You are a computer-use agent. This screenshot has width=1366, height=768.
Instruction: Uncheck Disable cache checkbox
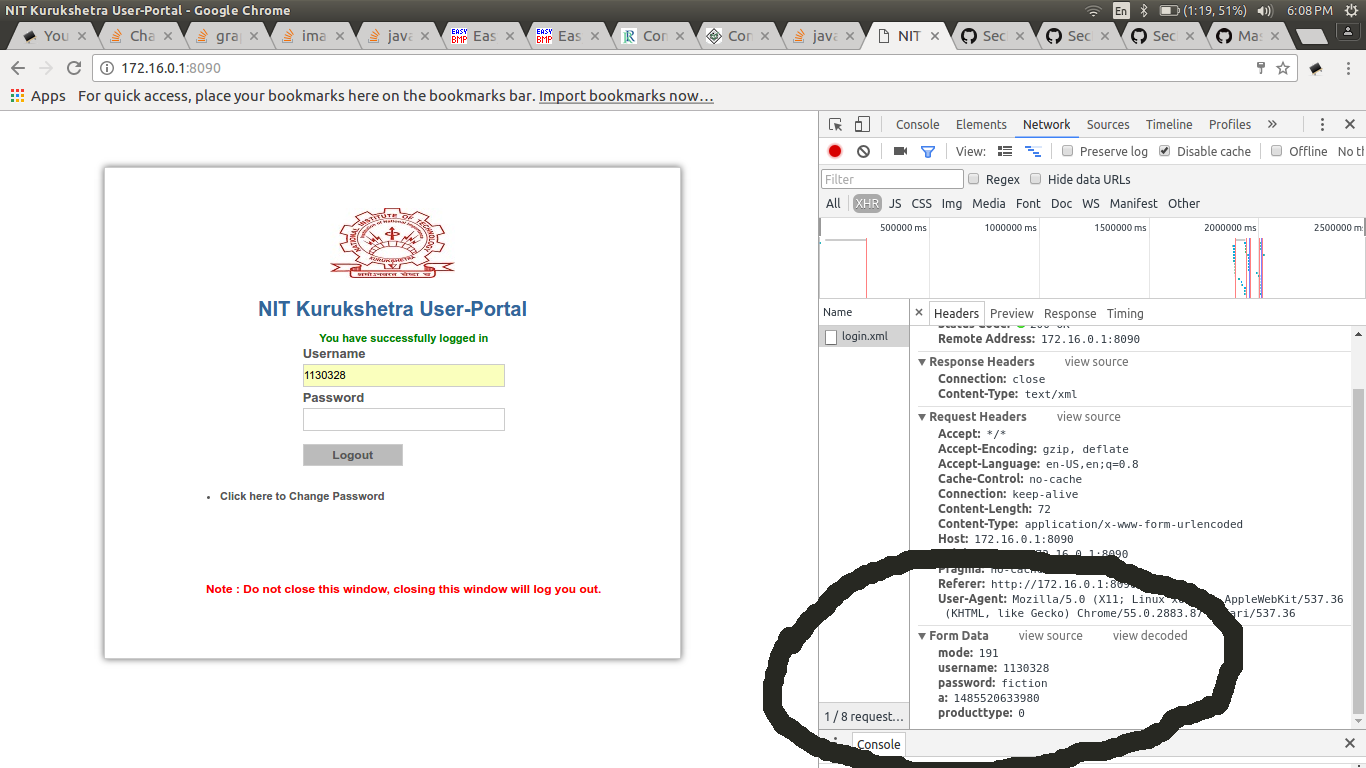[x=1165, y=151]
